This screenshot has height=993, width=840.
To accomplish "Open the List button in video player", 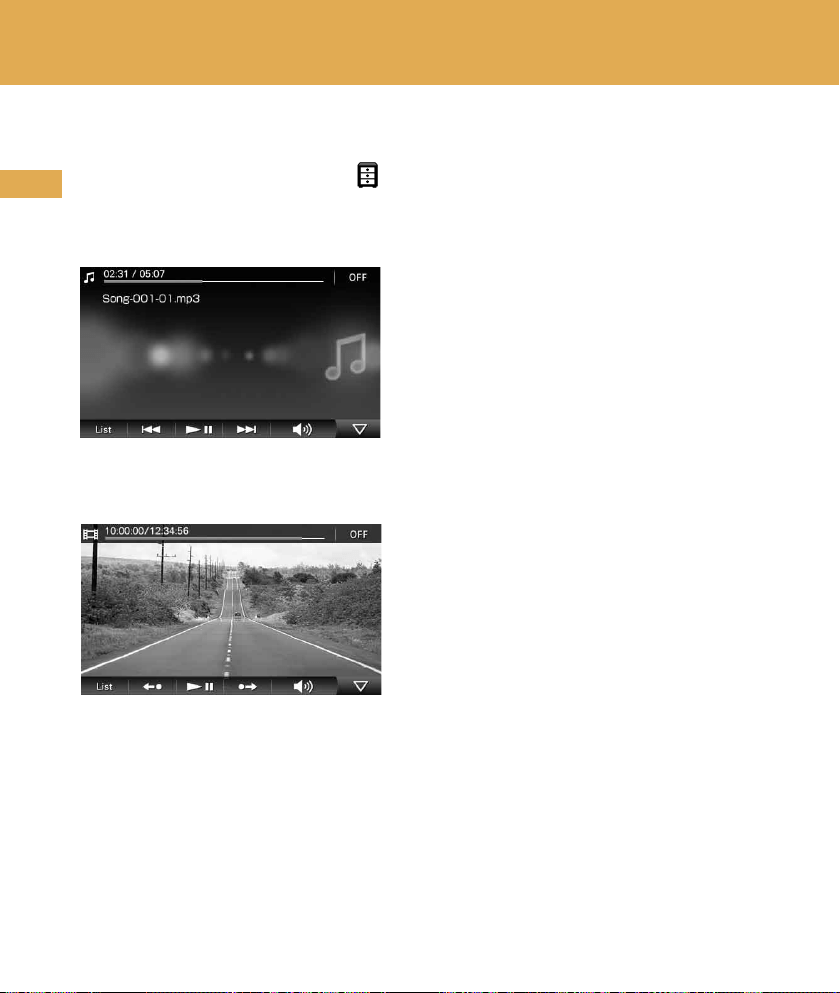I will coord(105,686).
